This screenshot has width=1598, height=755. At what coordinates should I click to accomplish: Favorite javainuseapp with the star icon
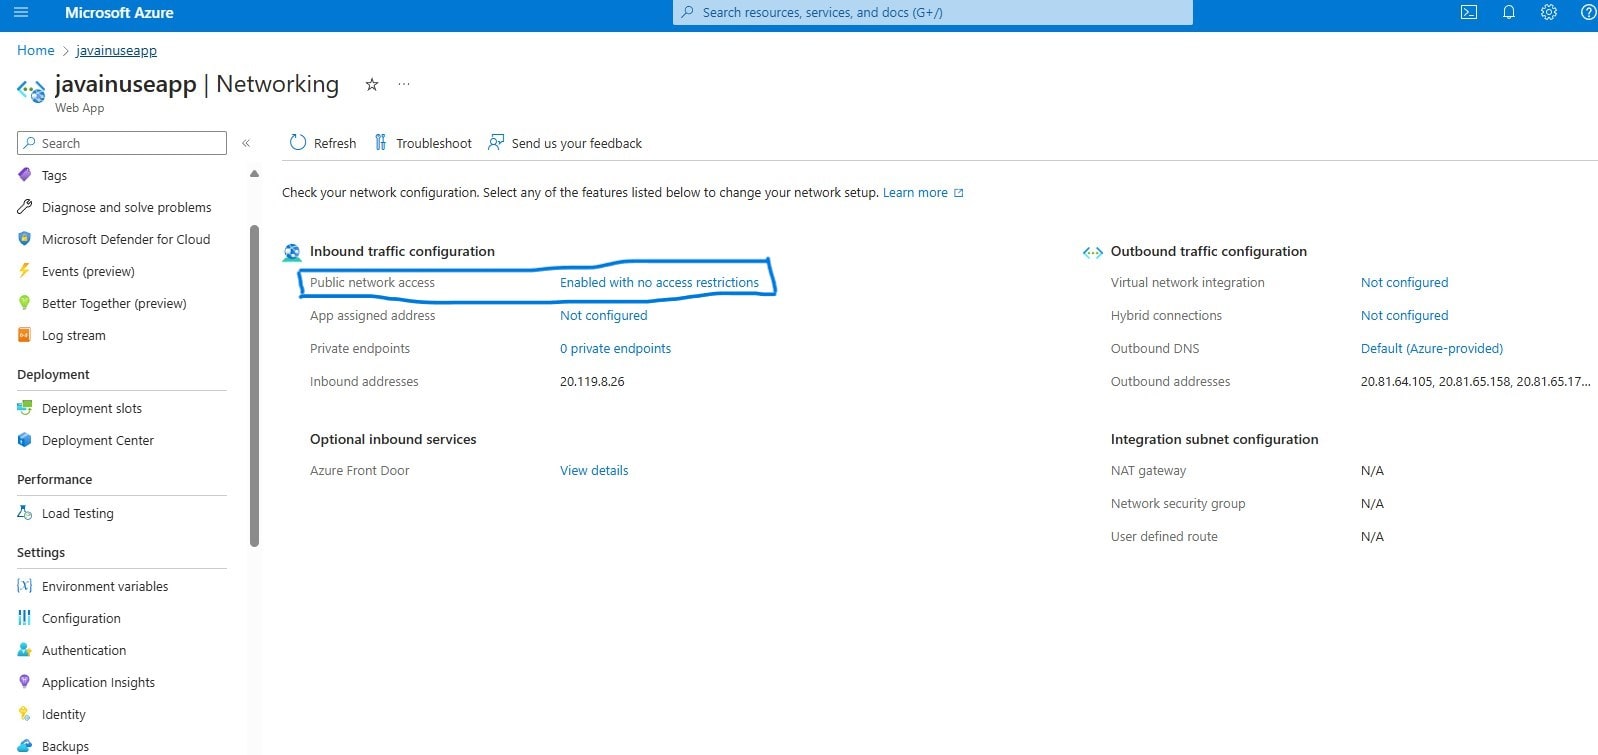[372, 84]
